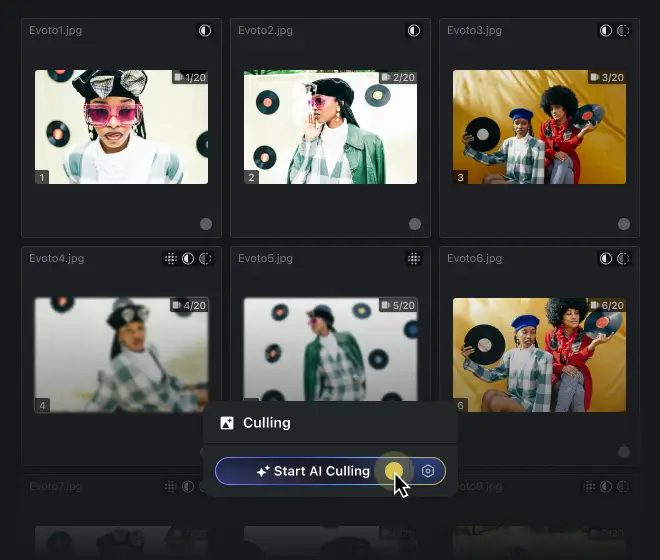Click the blur grid icon on Evoto5.jpg
This screenshot has width=660, height=560.
414,259
